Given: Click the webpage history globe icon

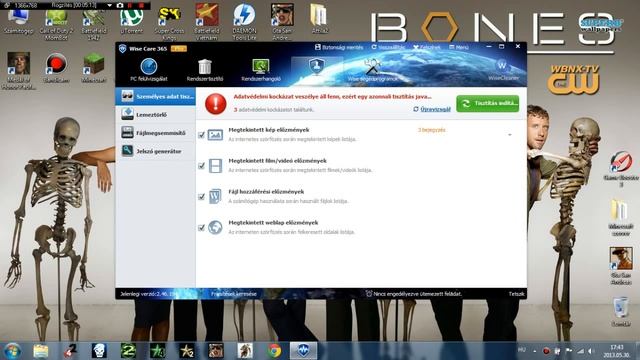Looking at the screenshot, I should 215,227.
